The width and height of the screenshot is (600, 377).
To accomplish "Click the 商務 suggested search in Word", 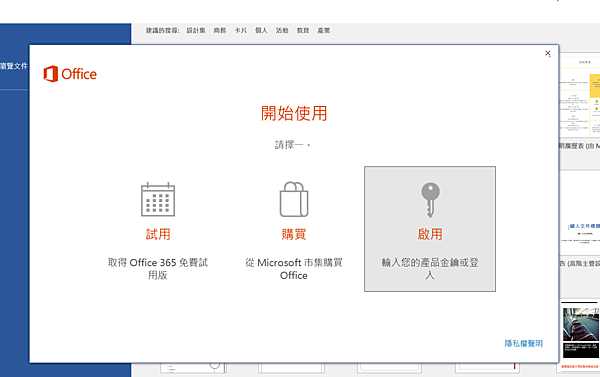I will point(220,30).
